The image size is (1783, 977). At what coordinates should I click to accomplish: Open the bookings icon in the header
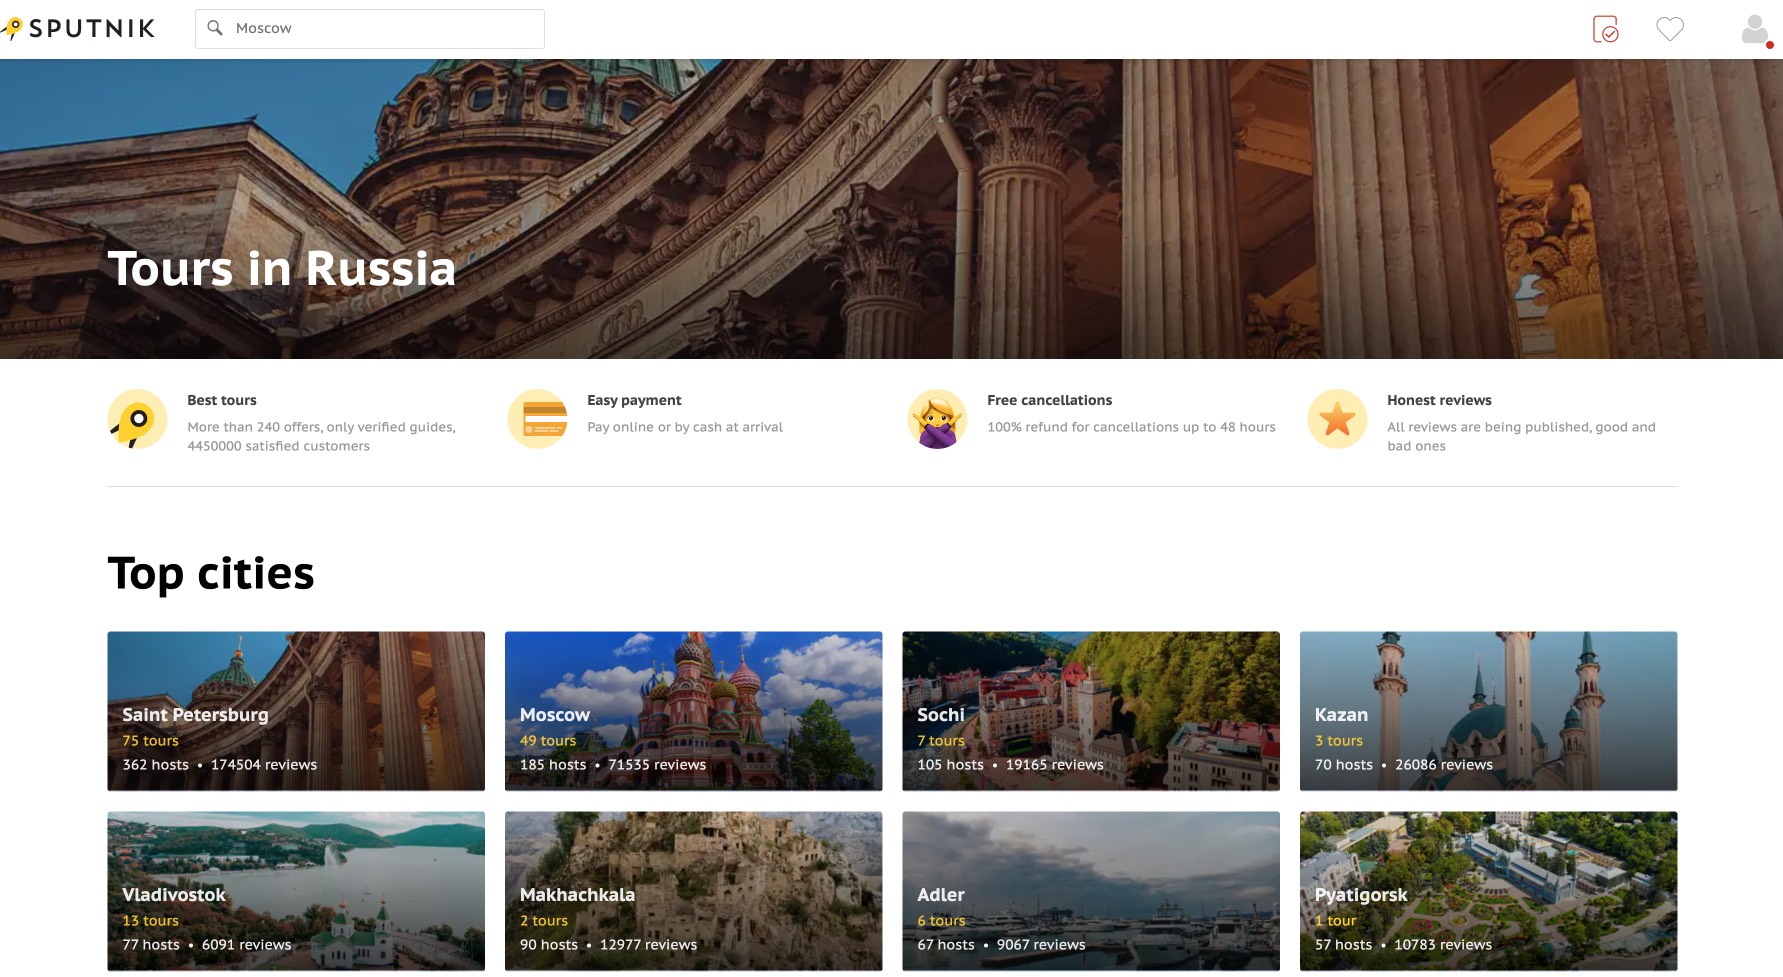[1605, 29]
